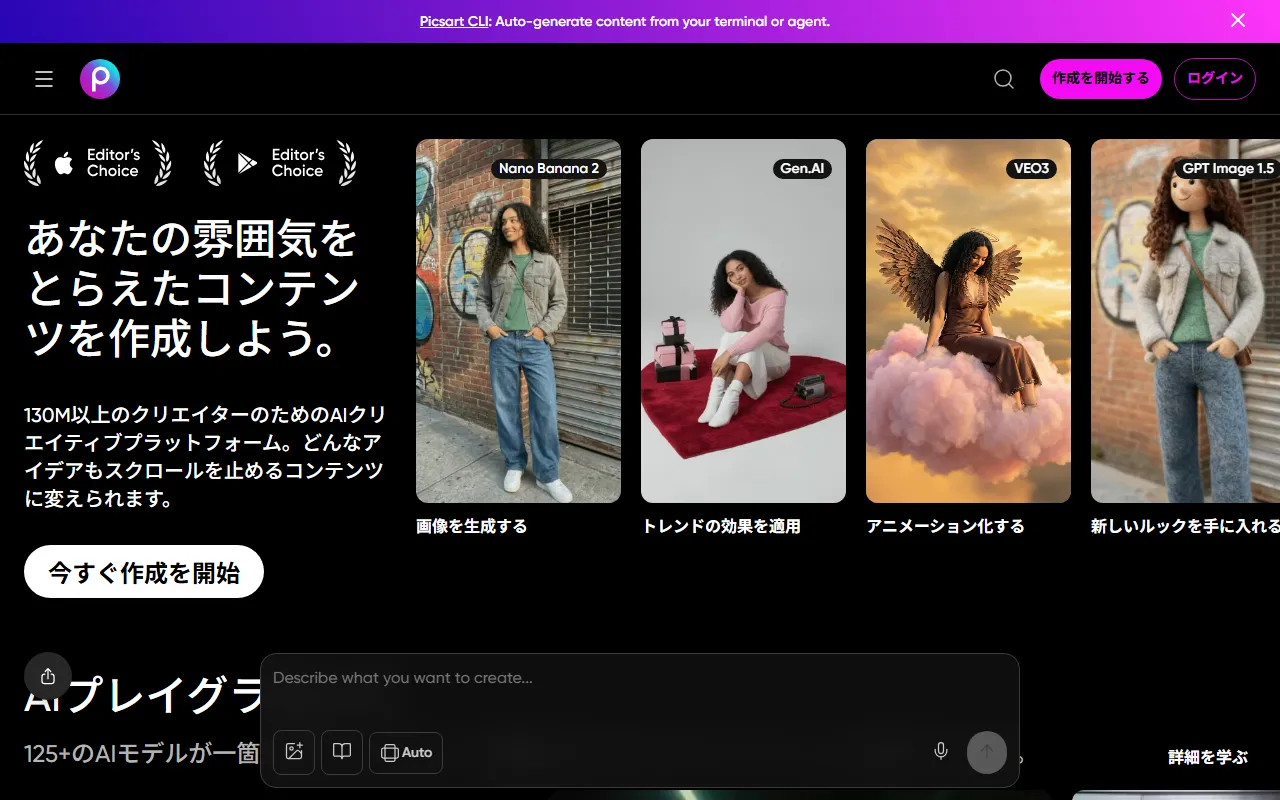Click the Nano Banana 2 badge
Image resolution: width=1280 pixels, height=800 pixels.
(x=549, y=168)
